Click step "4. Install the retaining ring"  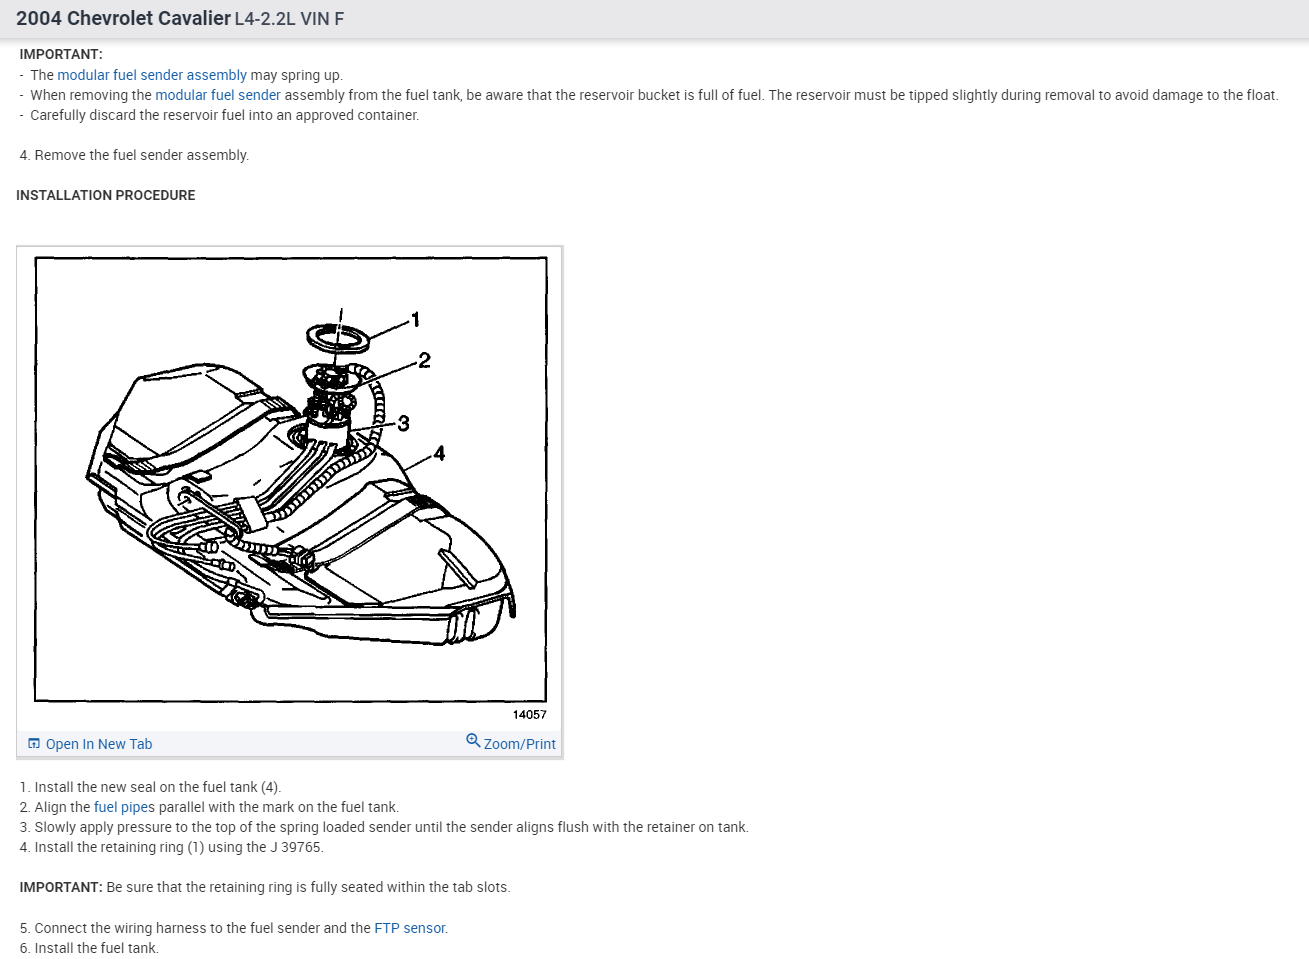[172, 847]
